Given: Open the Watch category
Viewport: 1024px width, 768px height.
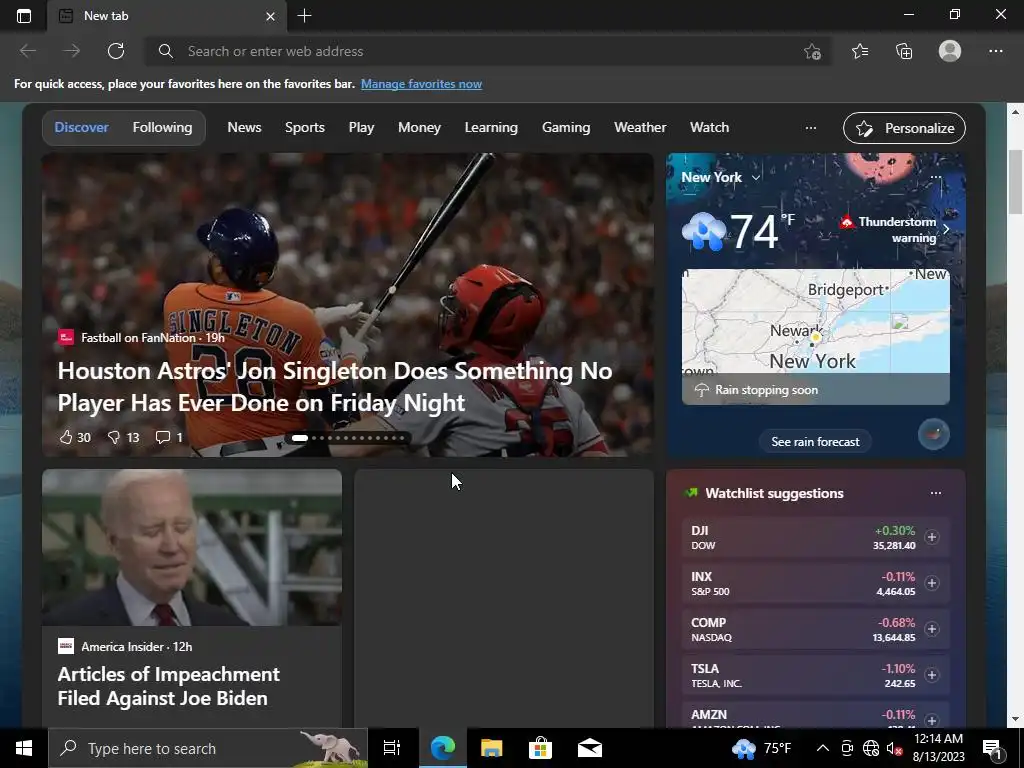Looking at the screenshot, I should pos(709,127).
